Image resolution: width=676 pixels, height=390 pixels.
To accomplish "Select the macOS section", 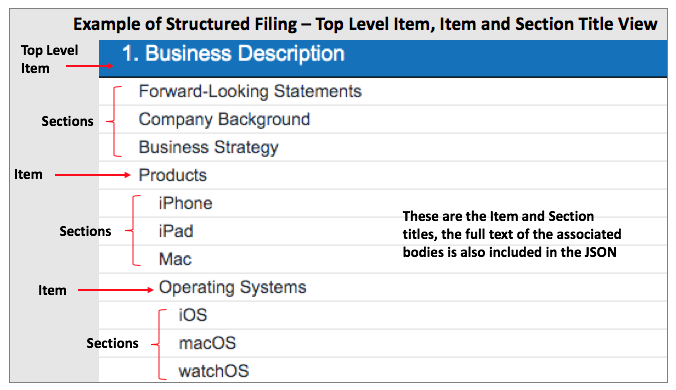I will point(207,343).
